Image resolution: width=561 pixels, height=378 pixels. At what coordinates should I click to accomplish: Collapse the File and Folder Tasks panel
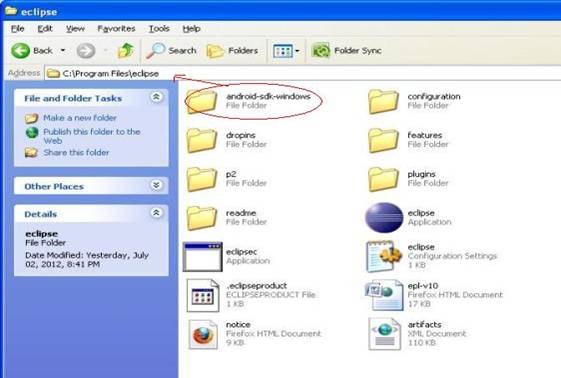(x=156, y=97)
